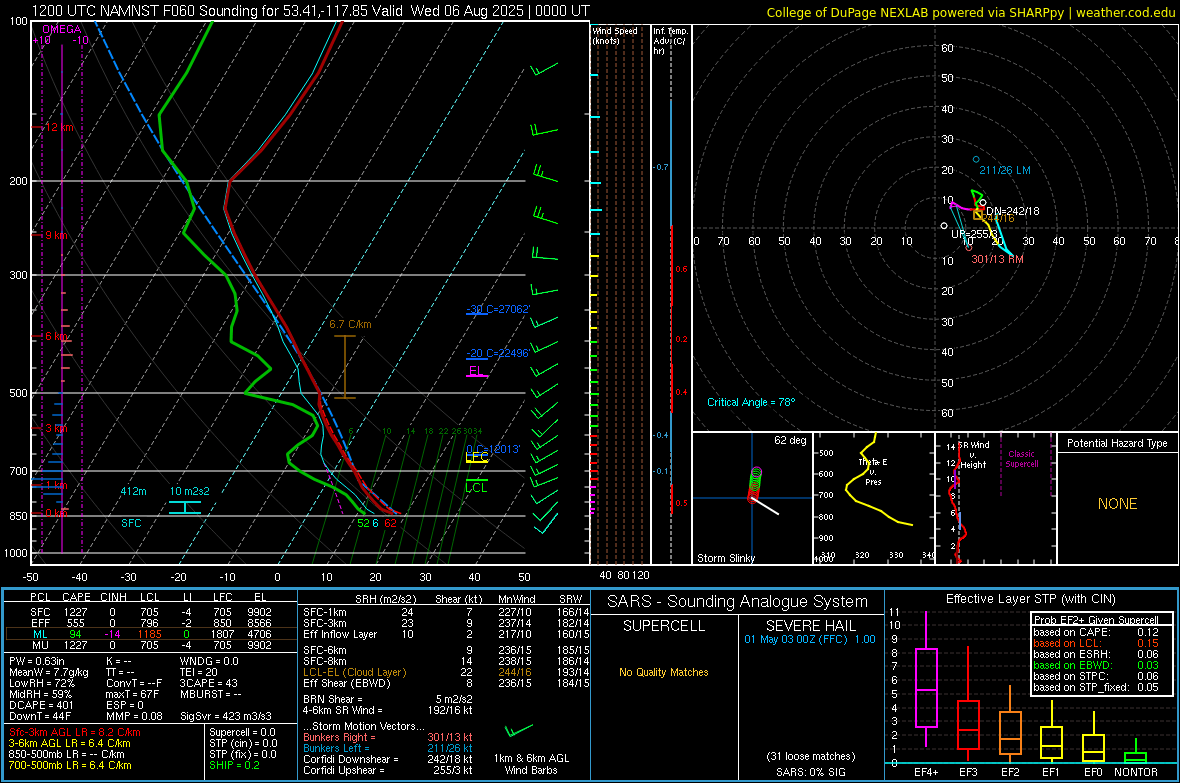Click the MeanW = 7.7g/kg value
Screen dimensions: 1180x783
(49, 672)
